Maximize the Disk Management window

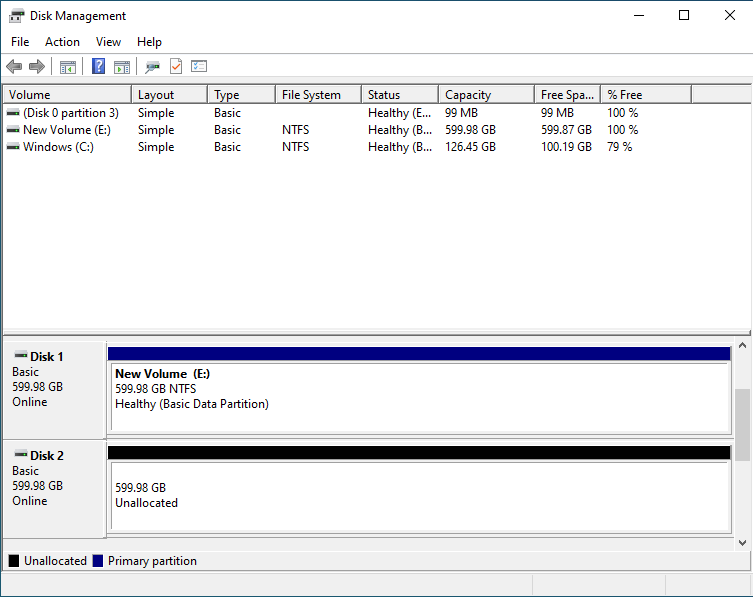684,15
